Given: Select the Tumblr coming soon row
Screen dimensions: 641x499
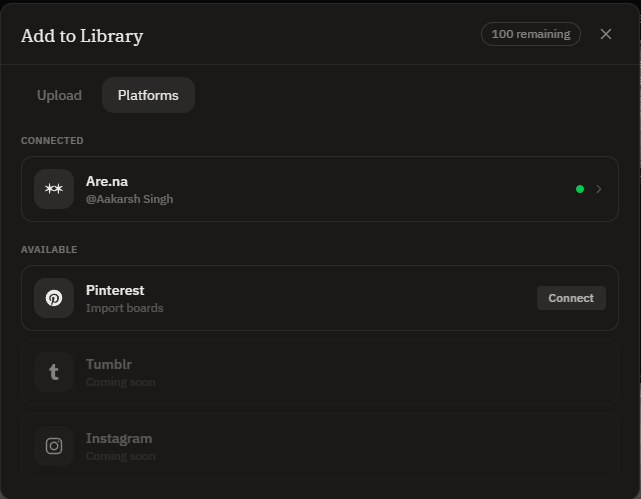Looking at the screenshot, I should click(x=320, y=372).
